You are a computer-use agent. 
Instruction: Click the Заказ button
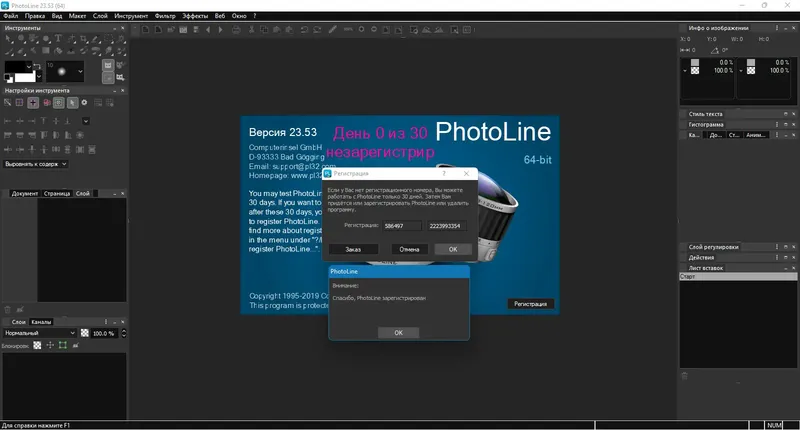tap(353, 249)
